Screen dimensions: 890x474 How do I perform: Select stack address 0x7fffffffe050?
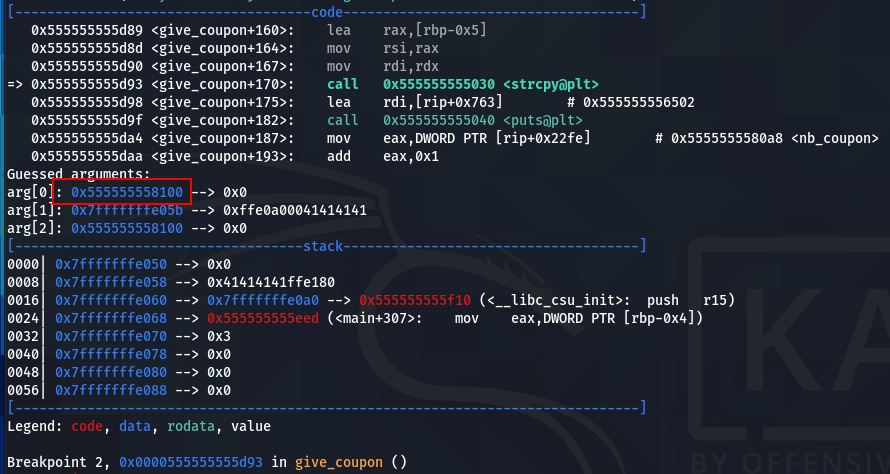[x=111, y=265]
